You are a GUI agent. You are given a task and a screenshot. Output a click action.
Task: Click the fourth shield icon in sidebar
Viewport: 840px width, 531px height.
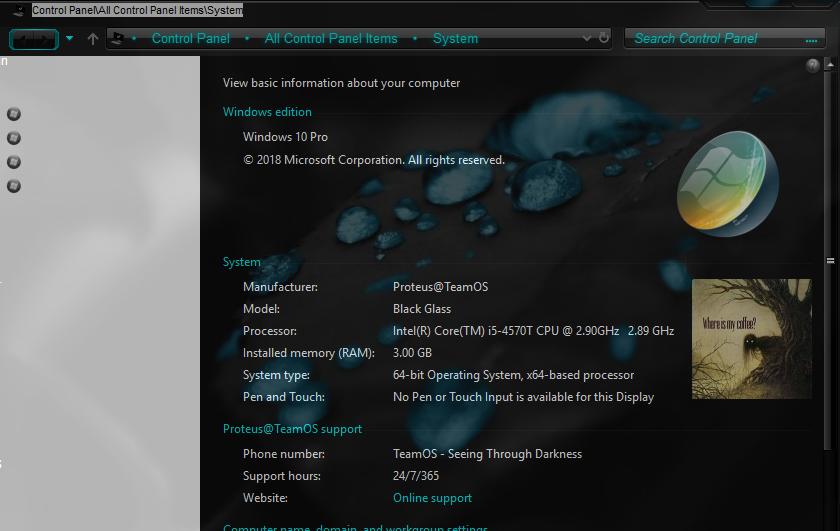14,186
